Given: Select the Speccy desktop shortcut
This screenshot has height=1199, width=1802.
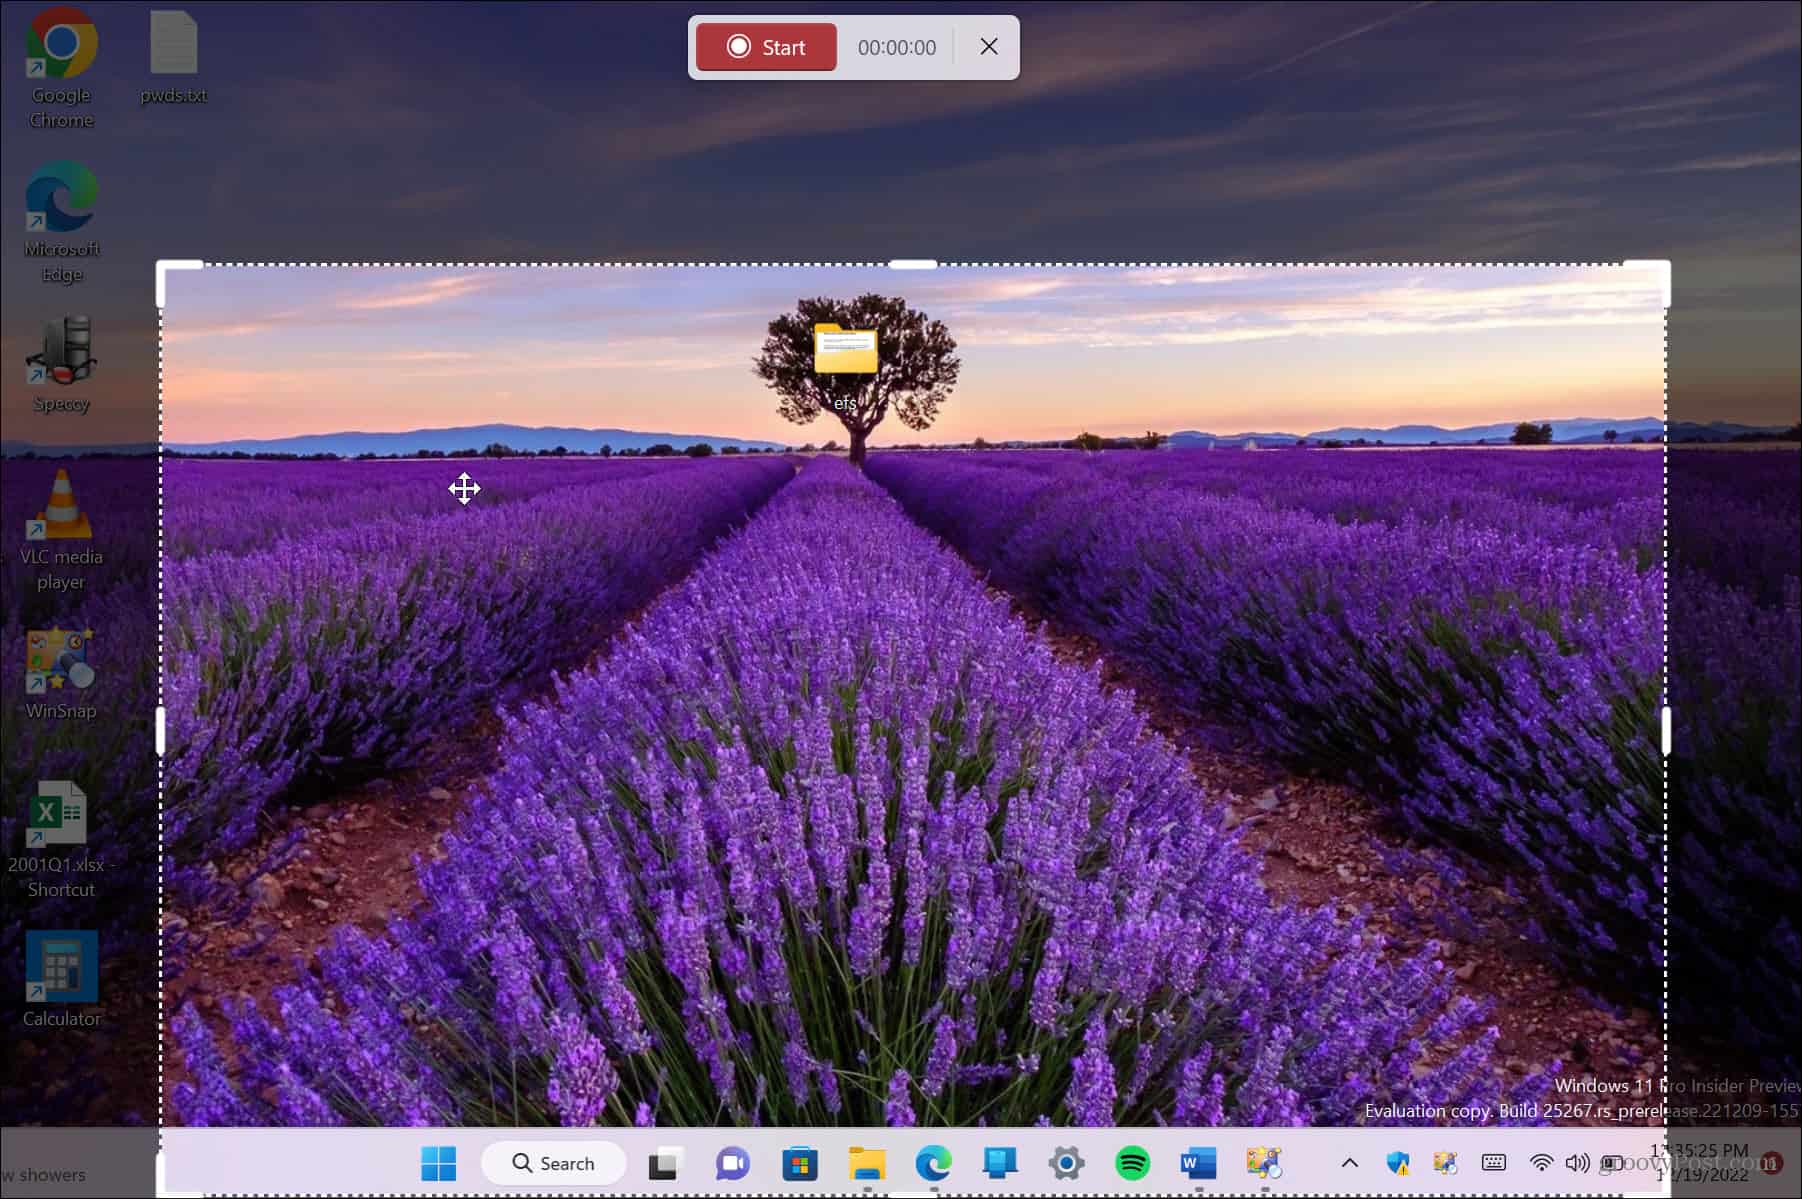Looking at the screenshot, I should coord(61,353).
